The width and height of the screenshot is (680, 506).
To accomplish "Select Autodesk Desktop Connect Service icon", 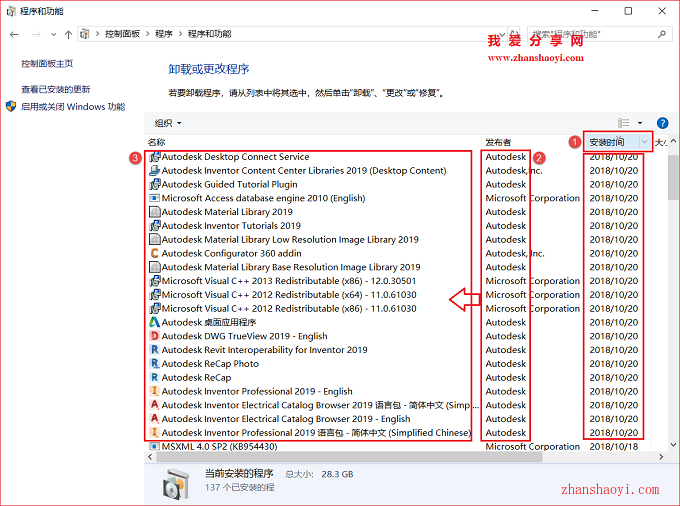I will point(154,157).
